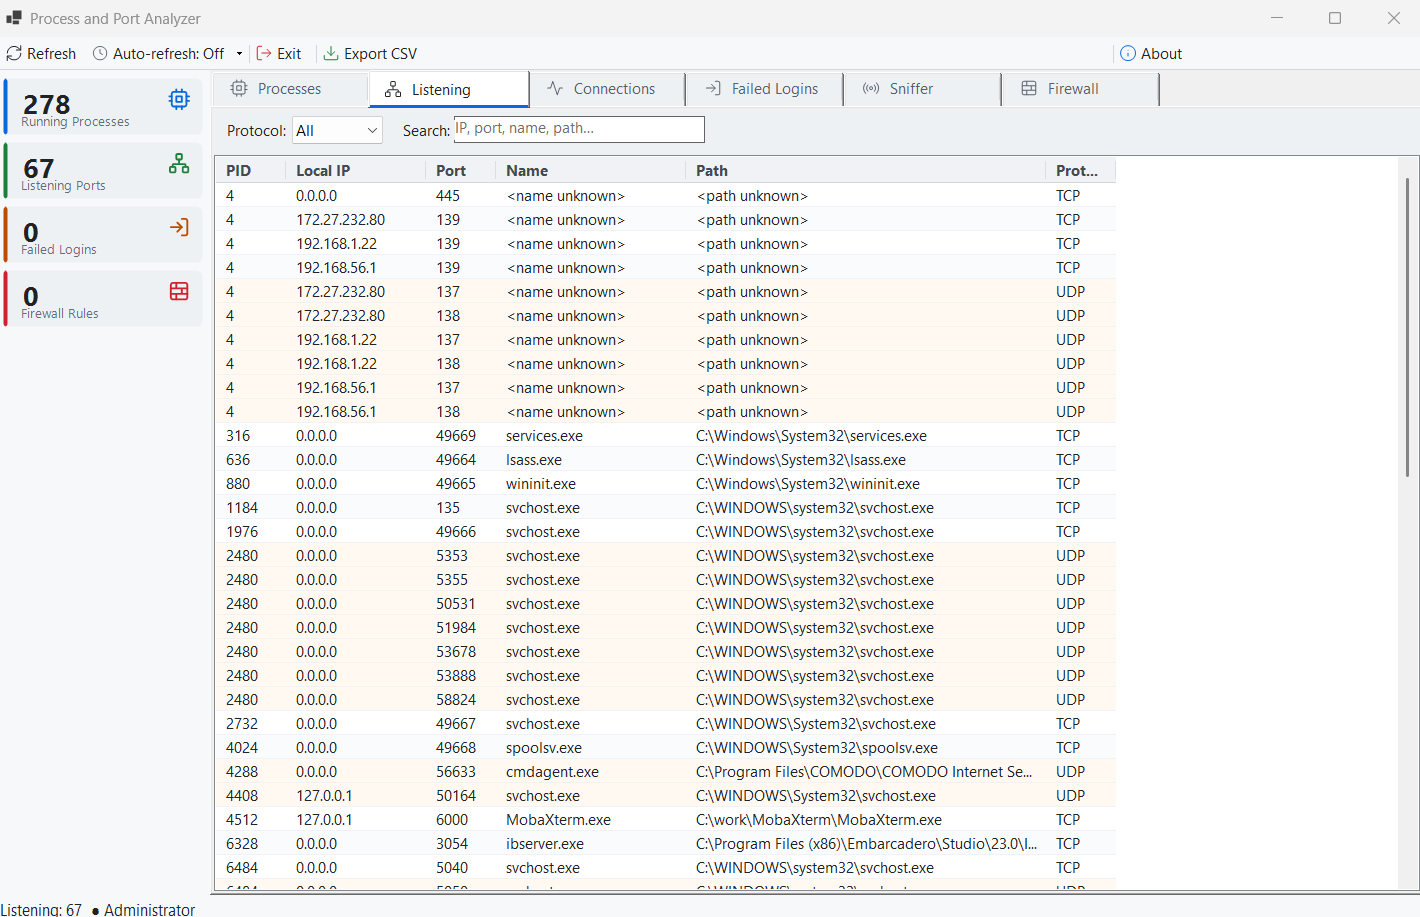Click the application icon in the title bar
1420x917 pixels.
(x=14, y=18)
